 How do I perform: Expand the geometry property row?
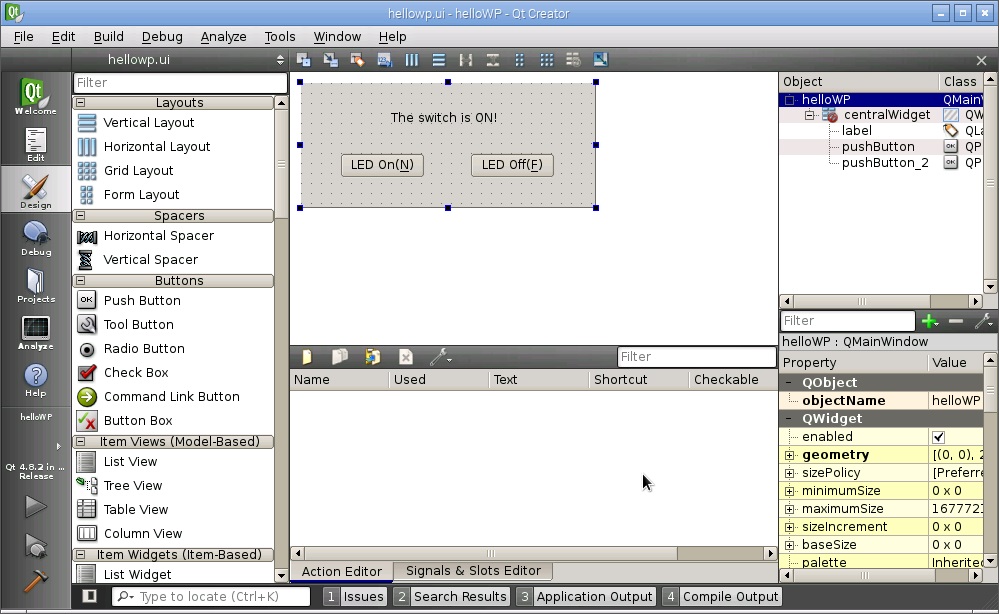(x=789, y=455)
